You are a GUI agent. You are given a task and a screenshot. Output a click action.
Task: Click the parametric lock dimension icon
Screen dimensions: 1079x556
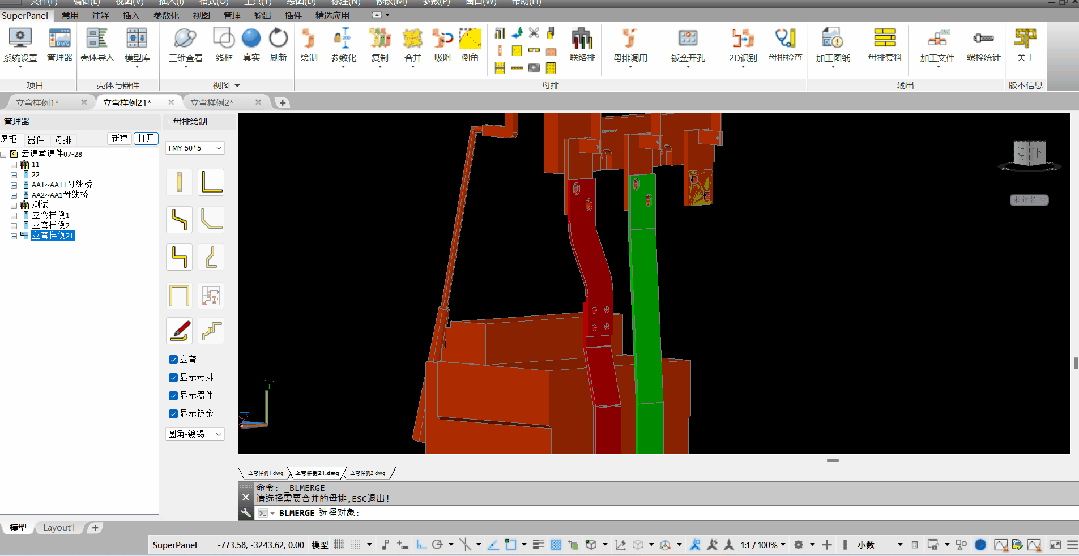(x=343, y=38)
